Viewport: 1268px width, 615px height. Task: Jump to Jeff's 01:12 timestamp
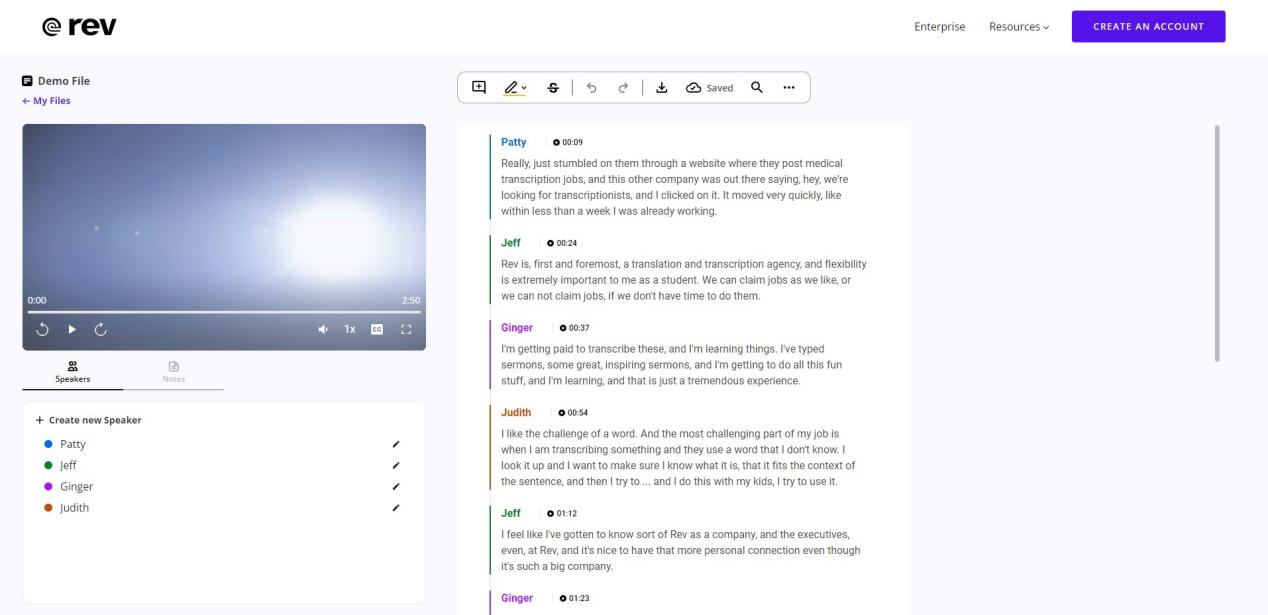pyautogui.click(x=561, y=513)
